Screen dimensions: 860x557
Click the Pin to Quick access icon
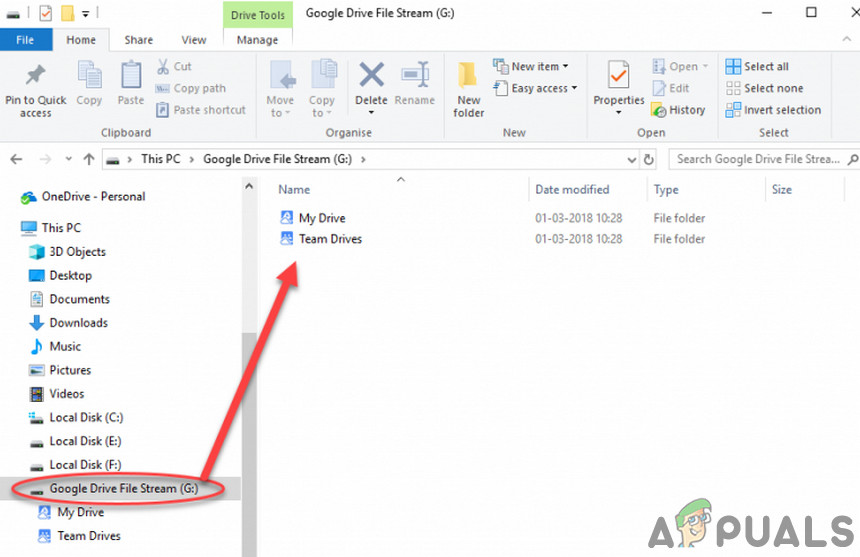tap(36, 75)
